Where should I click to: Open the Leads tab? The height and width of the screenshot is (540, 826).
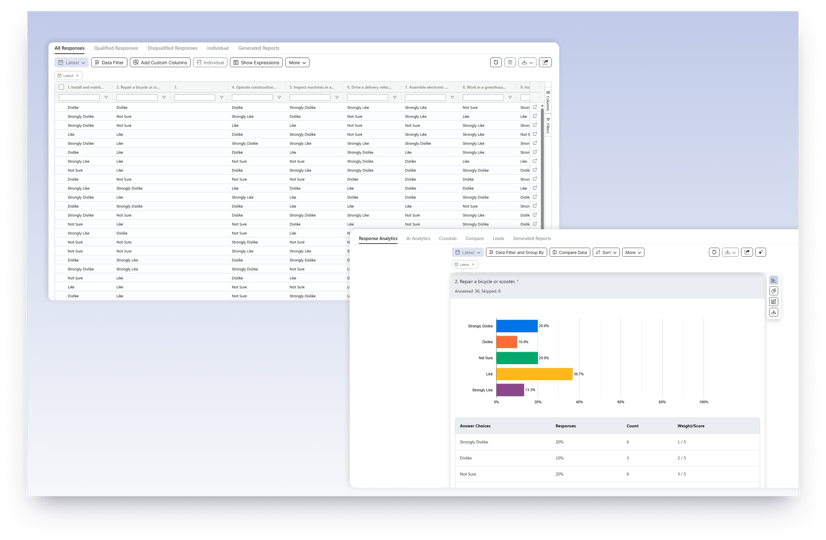498,239
